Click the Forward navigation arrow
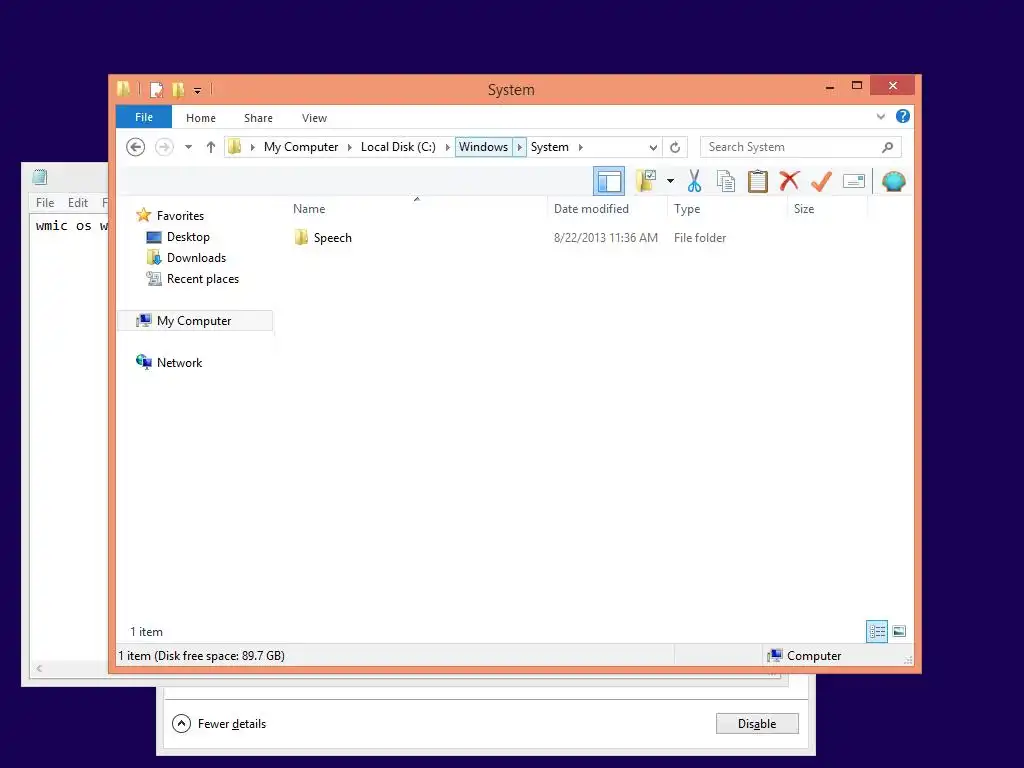Image resolution: width=1024 pixels, height=768 pixels. click(164, 147)
